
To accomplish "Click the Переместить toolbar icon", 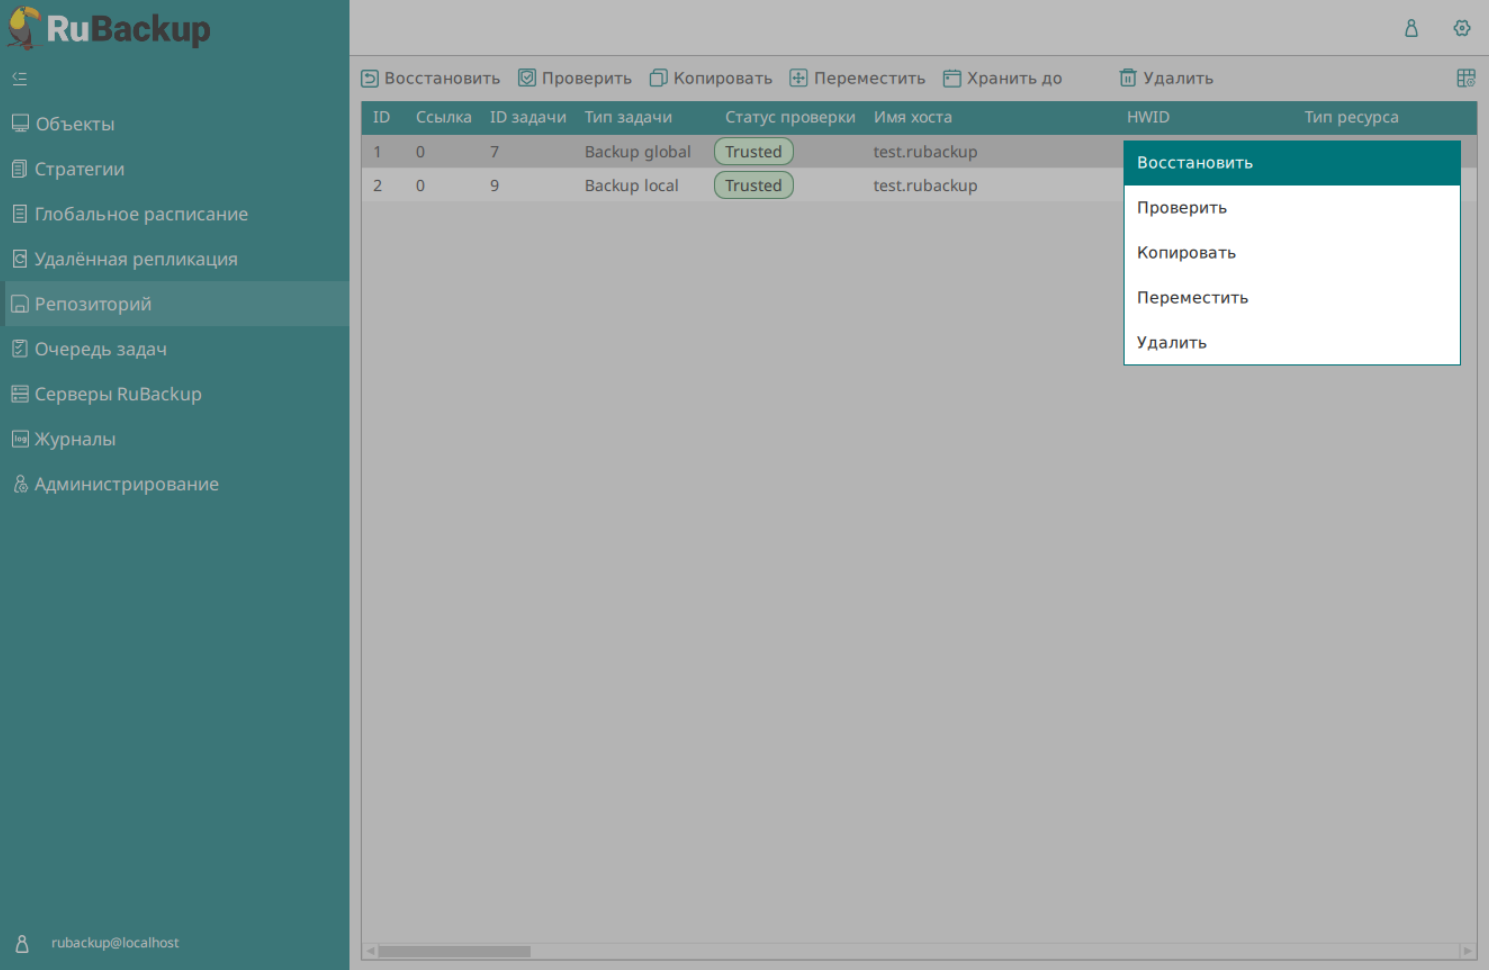I will coord(798,78).
